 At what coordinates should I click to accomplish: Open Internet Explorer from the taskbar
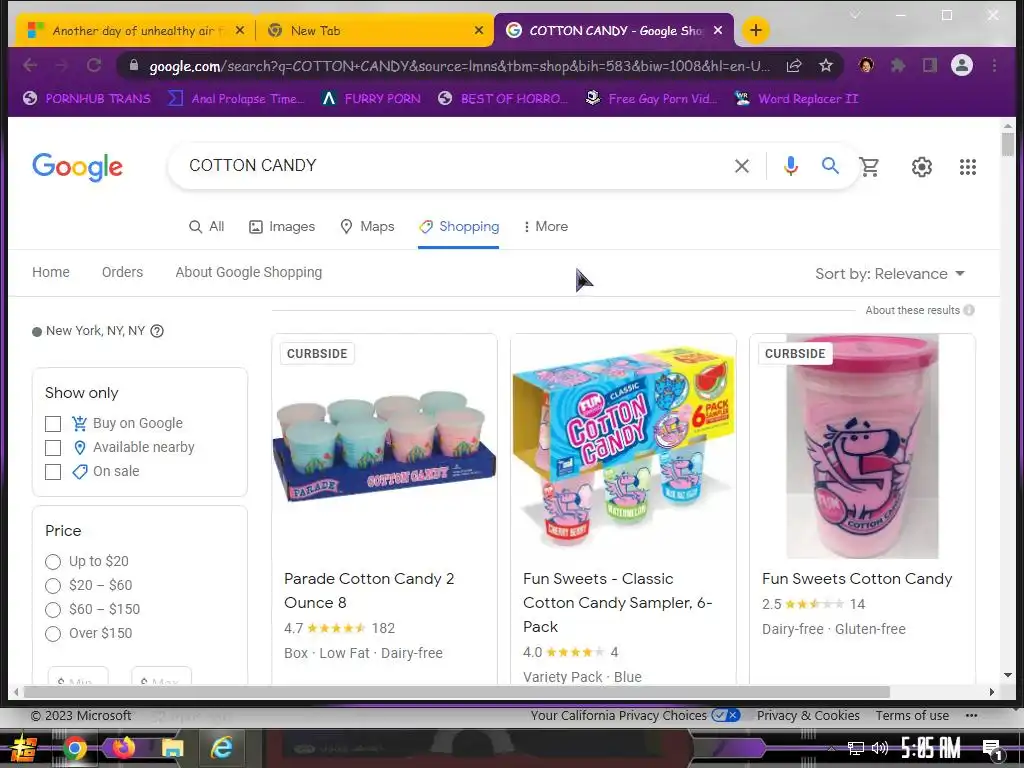(221, 748)
